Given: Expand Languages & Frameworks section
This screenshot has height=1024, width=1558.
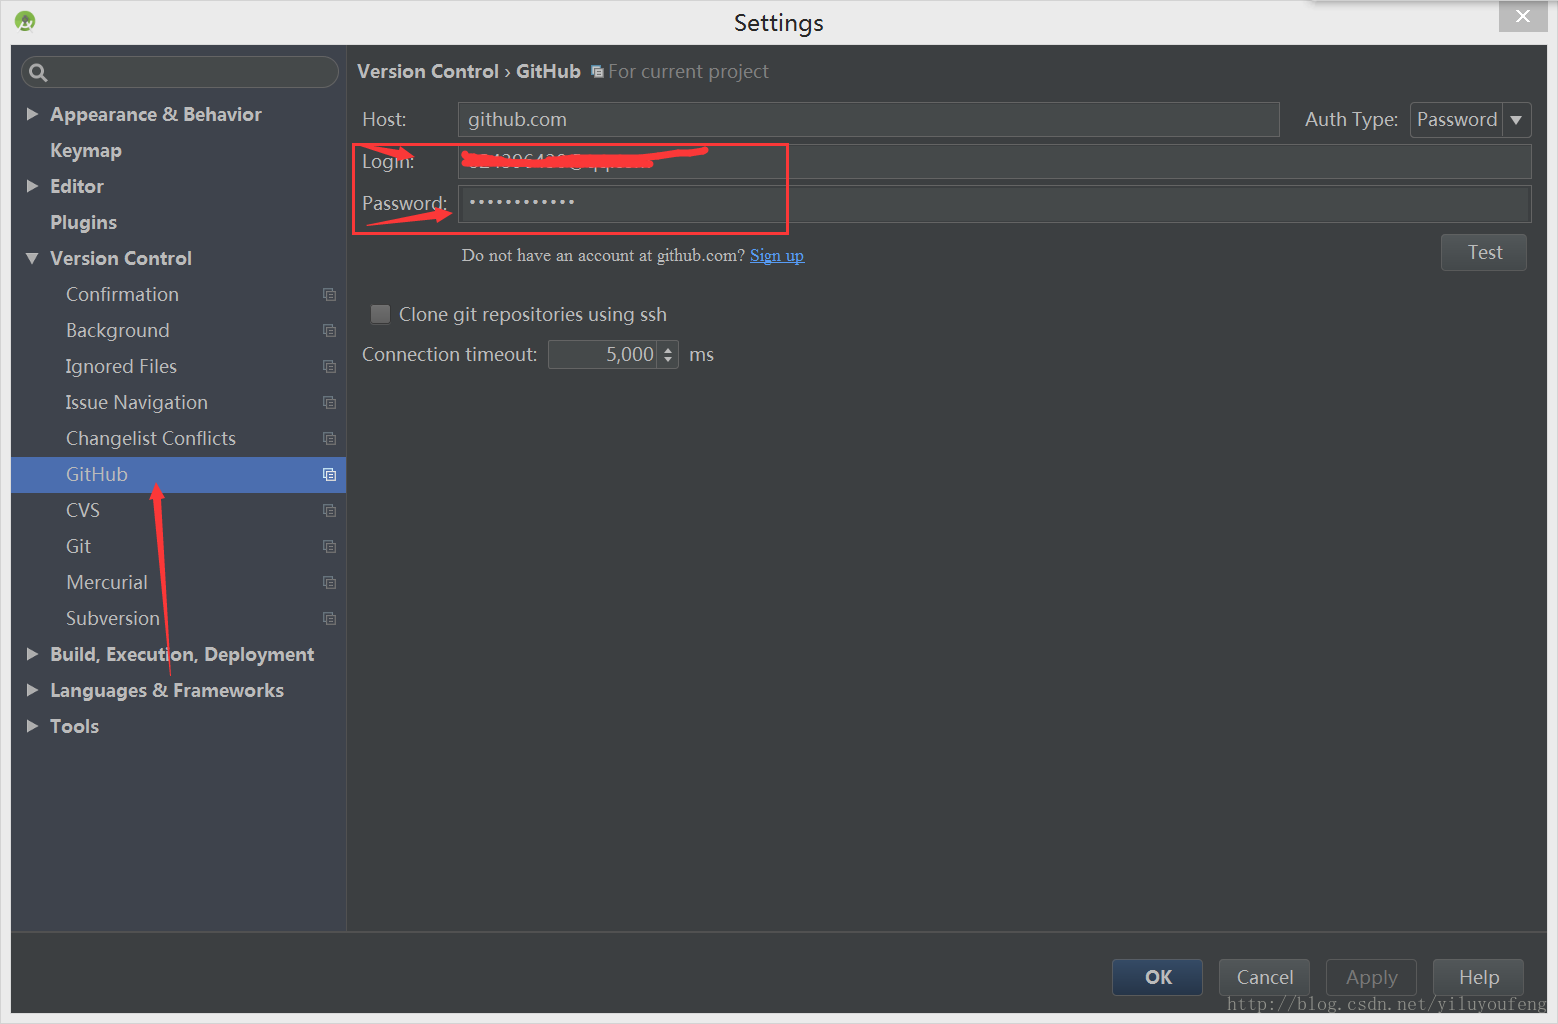Looking at the screenshot, I should coord(32,690).
